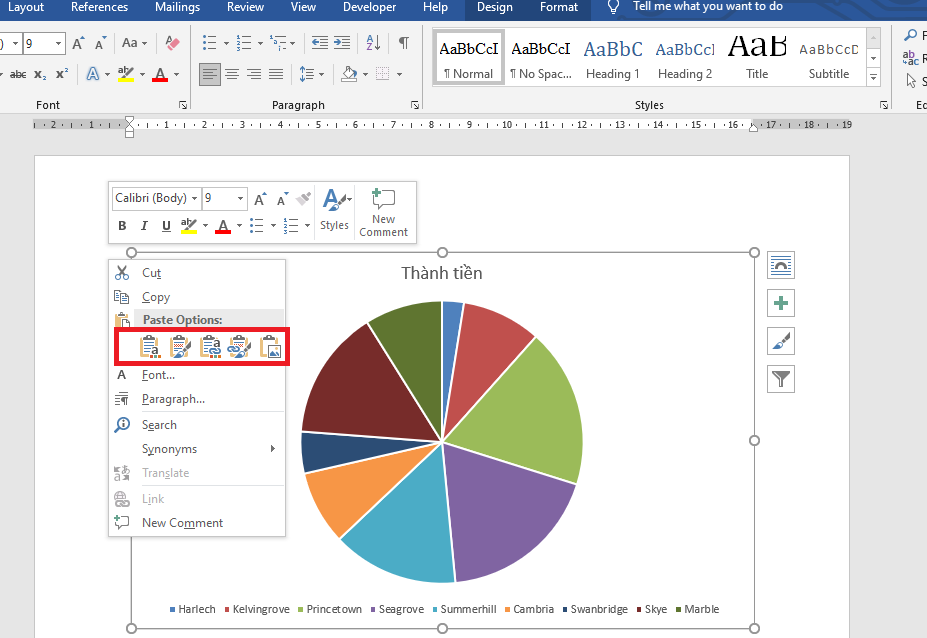
Task: Open the Chart Elements plus button
Action: 781,303
